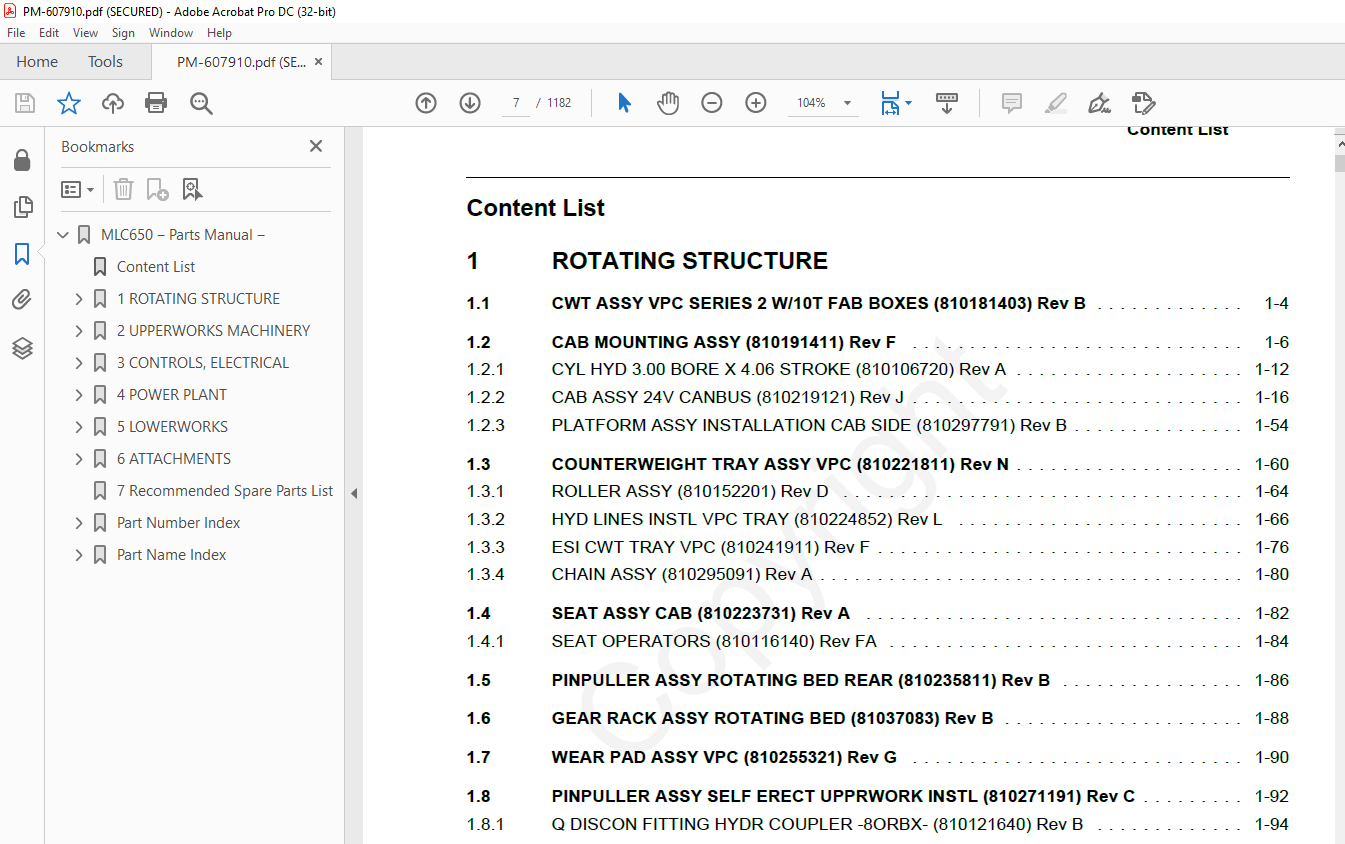Collapse the MLC650 Parts Manual bookmark

click(x=64, y=235)
